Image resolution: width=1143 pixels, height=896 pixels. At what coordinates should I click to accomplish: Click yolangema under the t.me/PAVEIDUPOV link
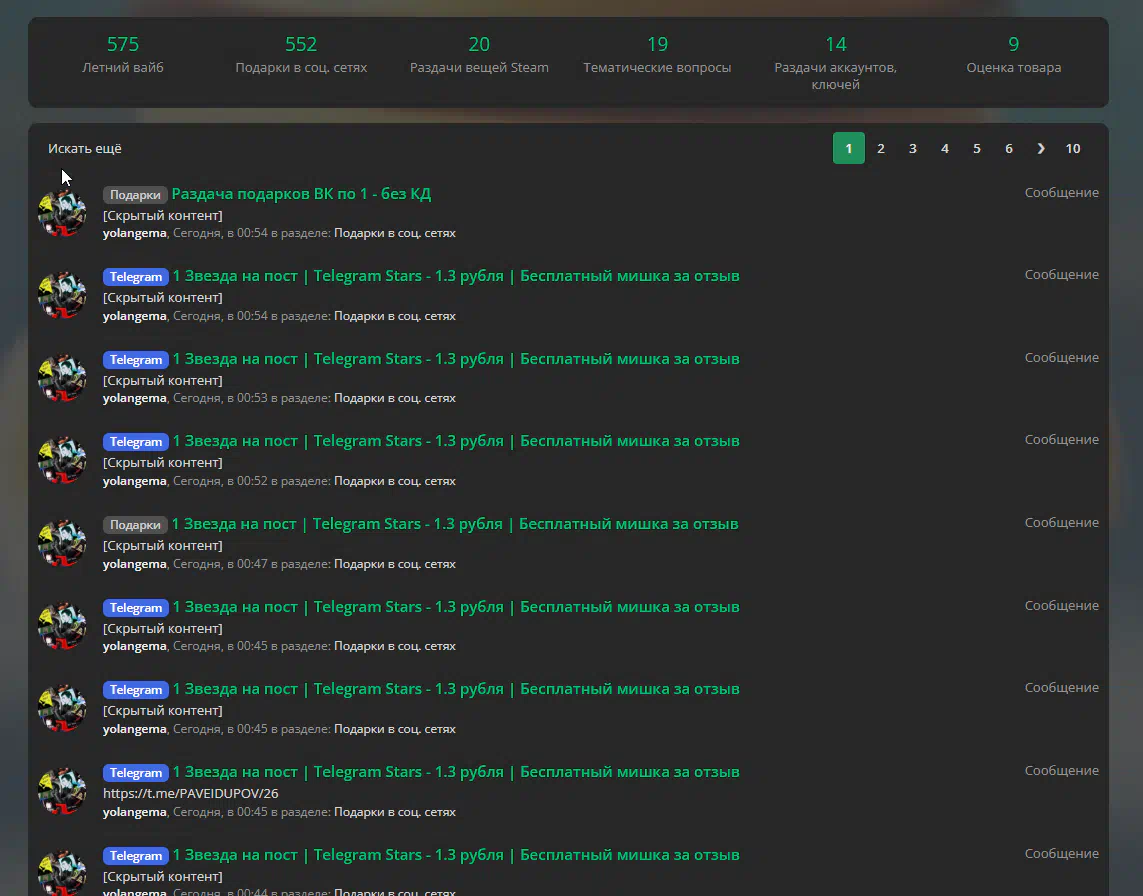(x=134, y=812)
